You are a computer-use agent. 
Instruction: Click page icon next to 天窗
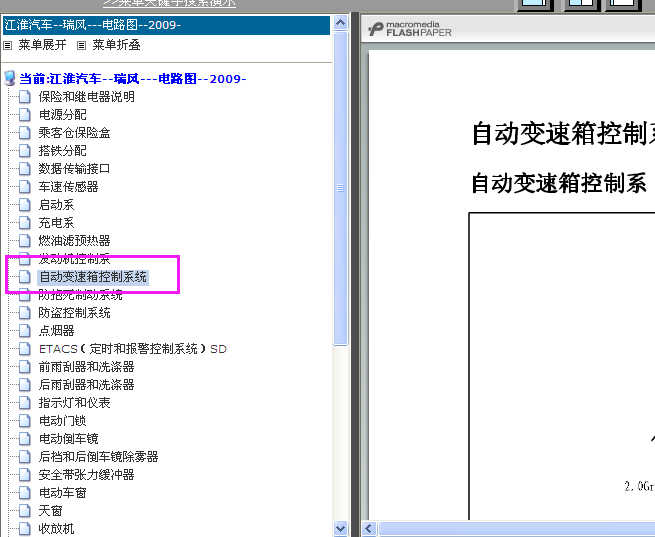pyautogui.click(x=25, y=511)
